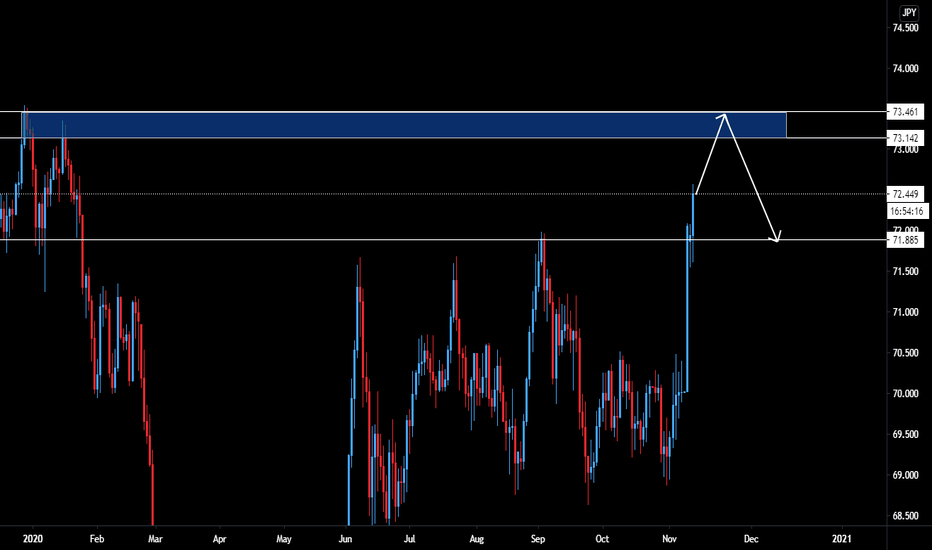Click the 71.000 price axis tick
932x550 pixels.
point(905,312)
